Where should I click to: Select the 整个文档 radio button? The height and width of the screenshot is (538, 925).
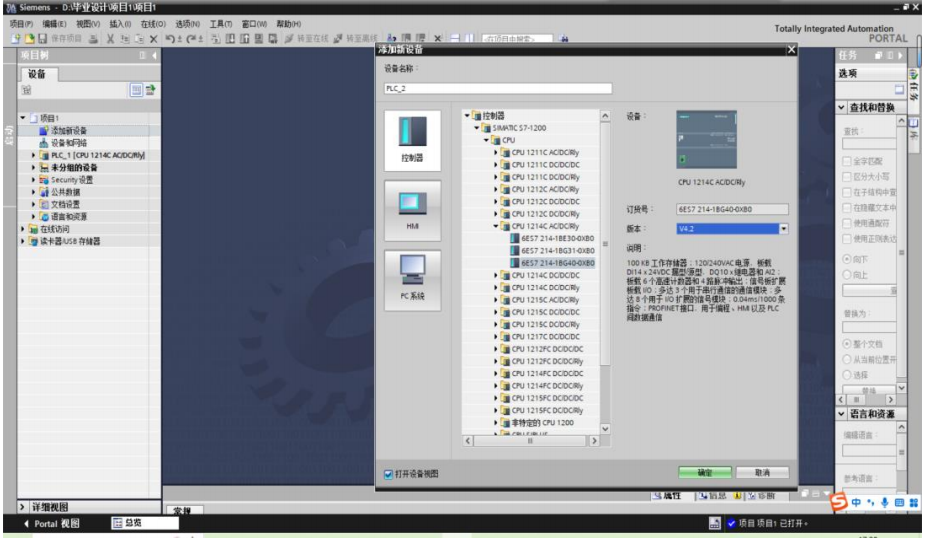click(847, 344)
